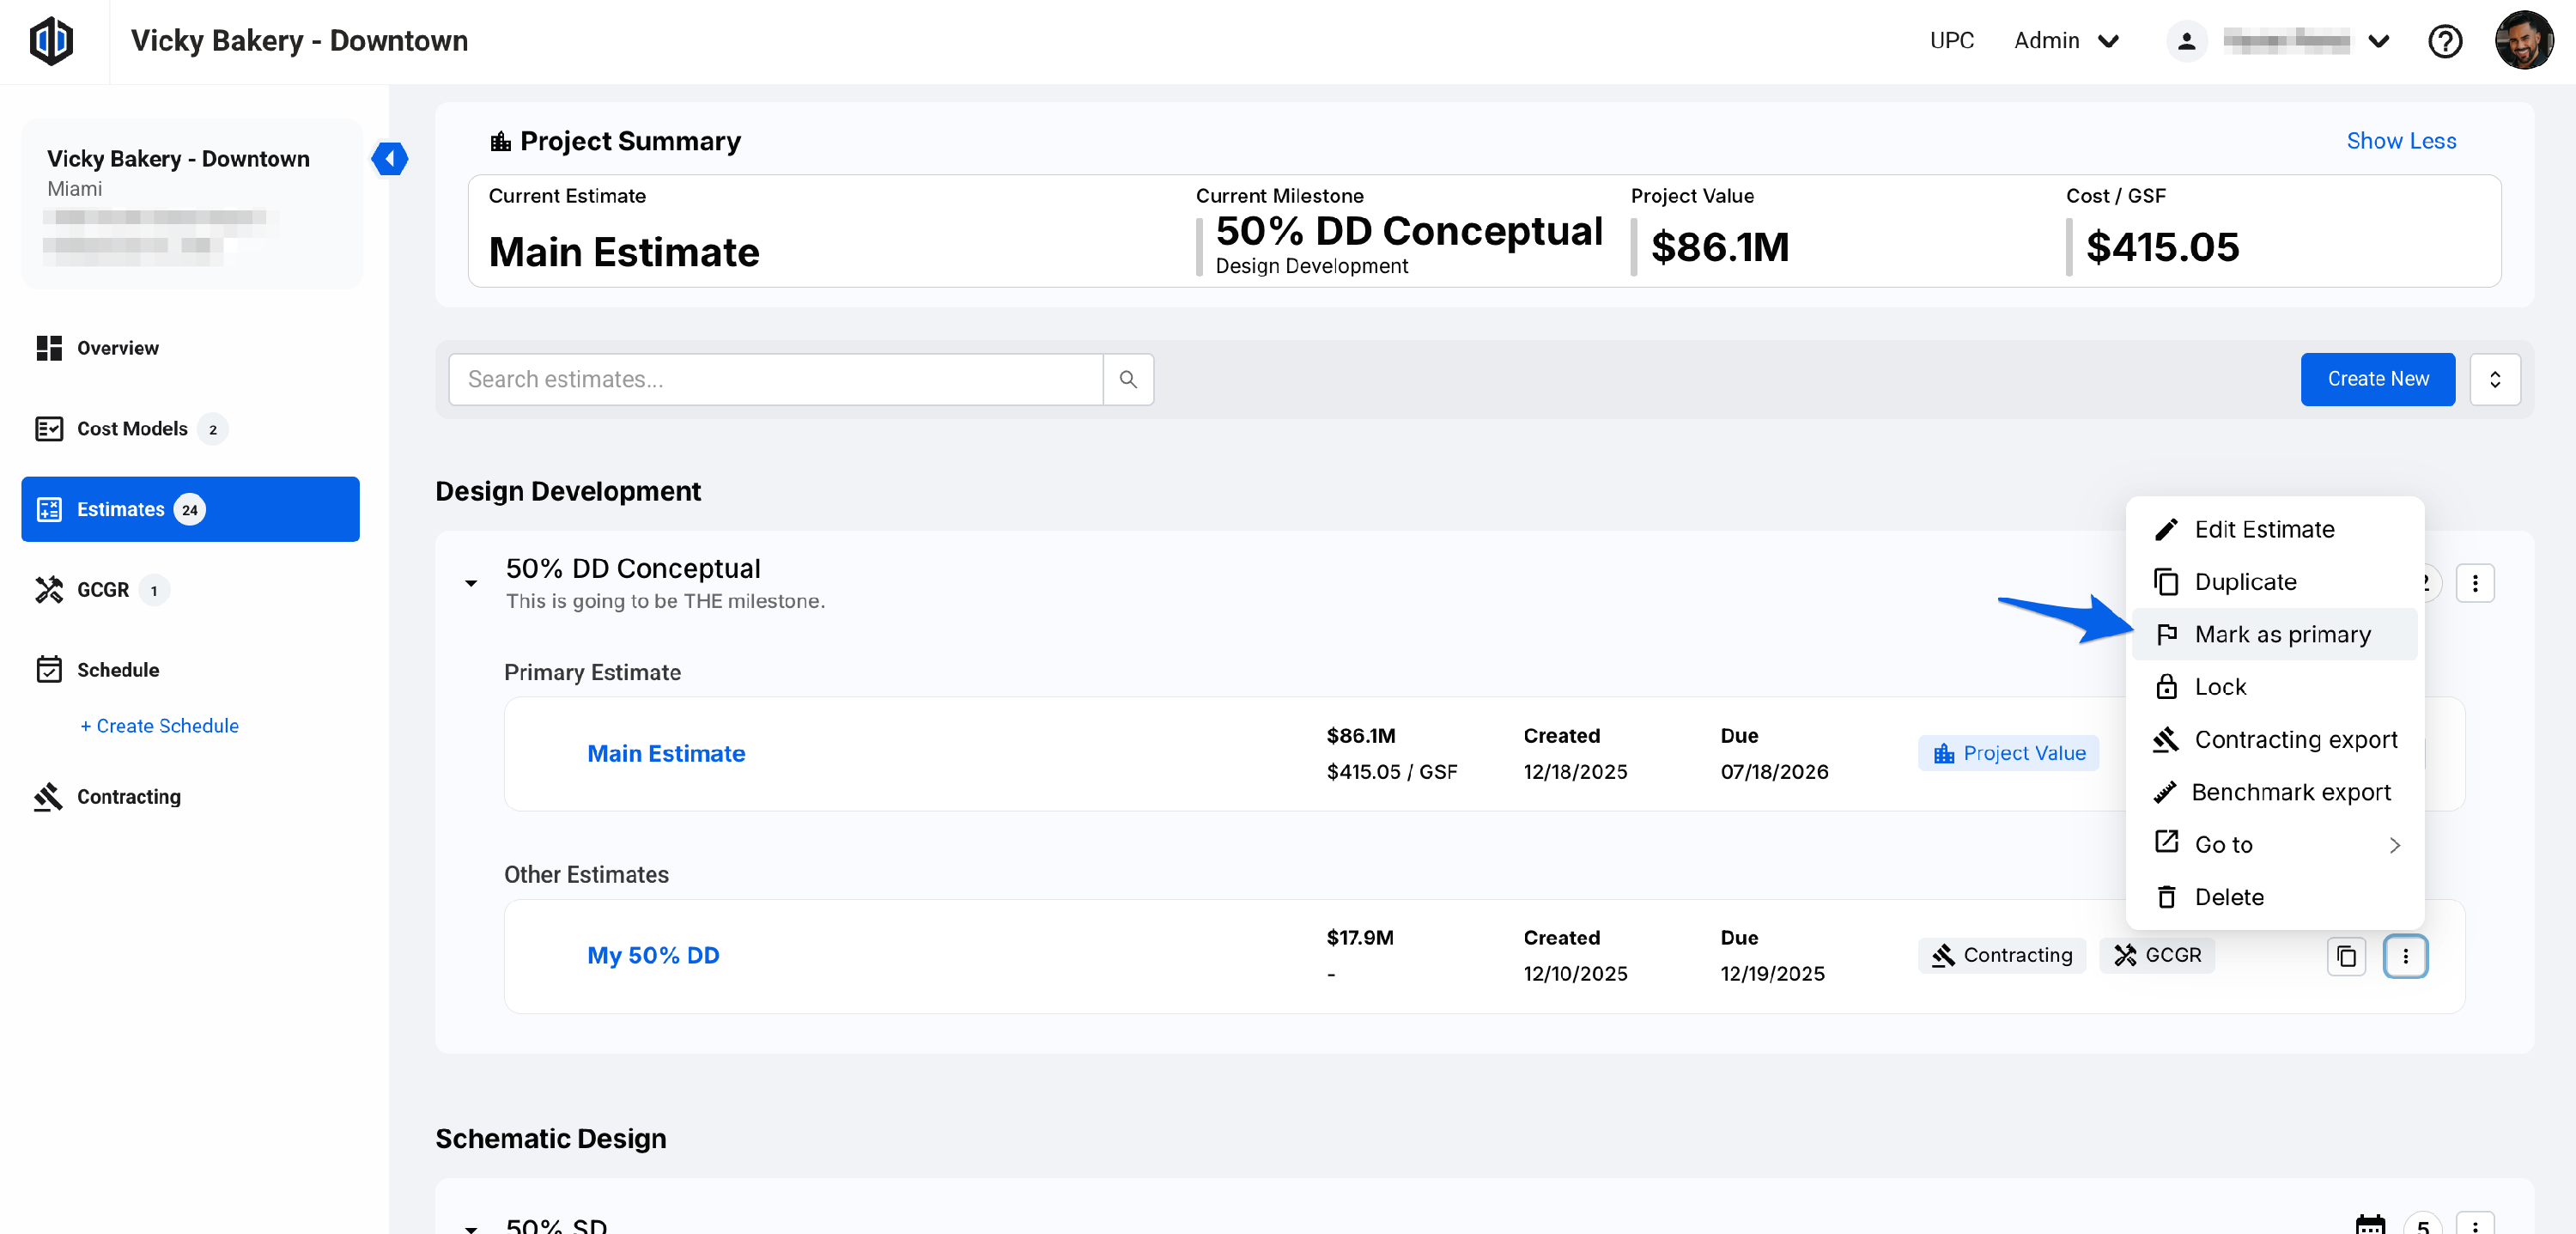Open the Main Estimate link

(666, 753)
